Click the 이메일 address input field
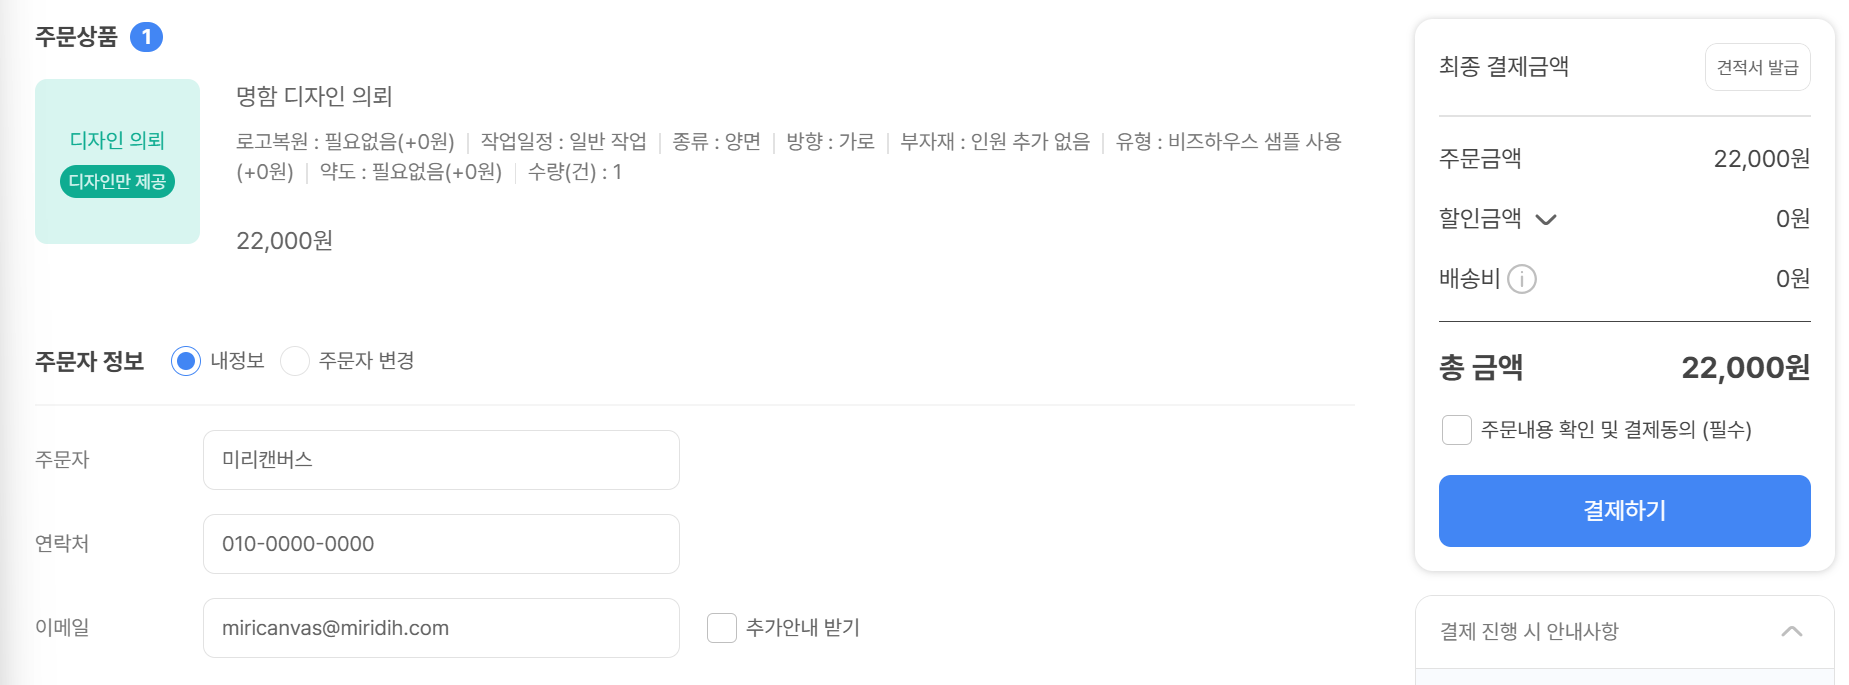The height and width of the screenshot is (685, 1849). 441,628
